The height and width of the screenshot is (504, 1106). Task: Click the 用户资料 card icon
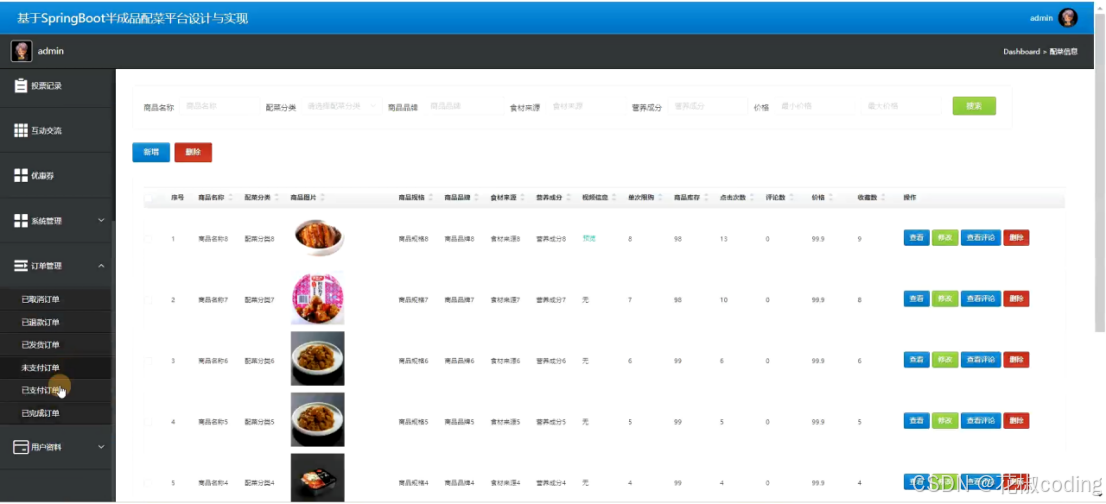tap(20, 447)
